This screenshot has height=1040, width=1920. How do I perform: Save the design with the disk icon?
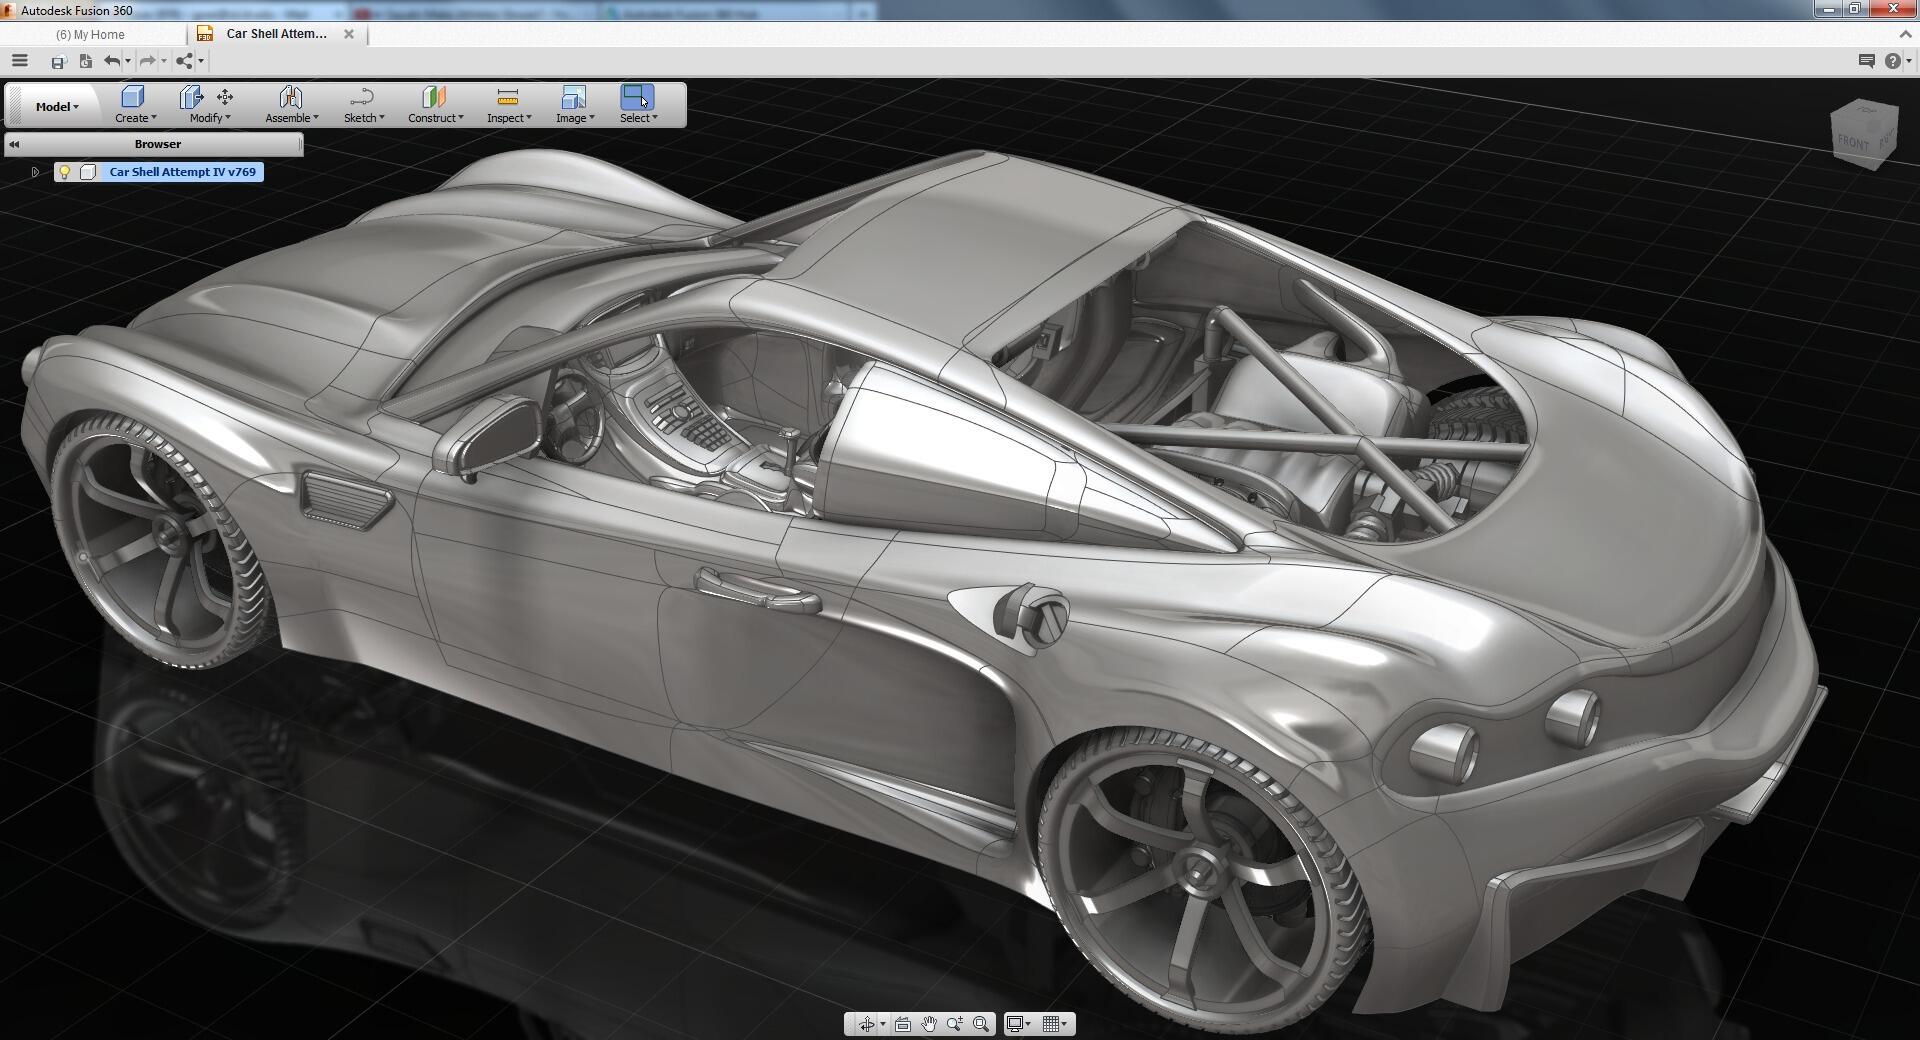(x=58, y=62)
